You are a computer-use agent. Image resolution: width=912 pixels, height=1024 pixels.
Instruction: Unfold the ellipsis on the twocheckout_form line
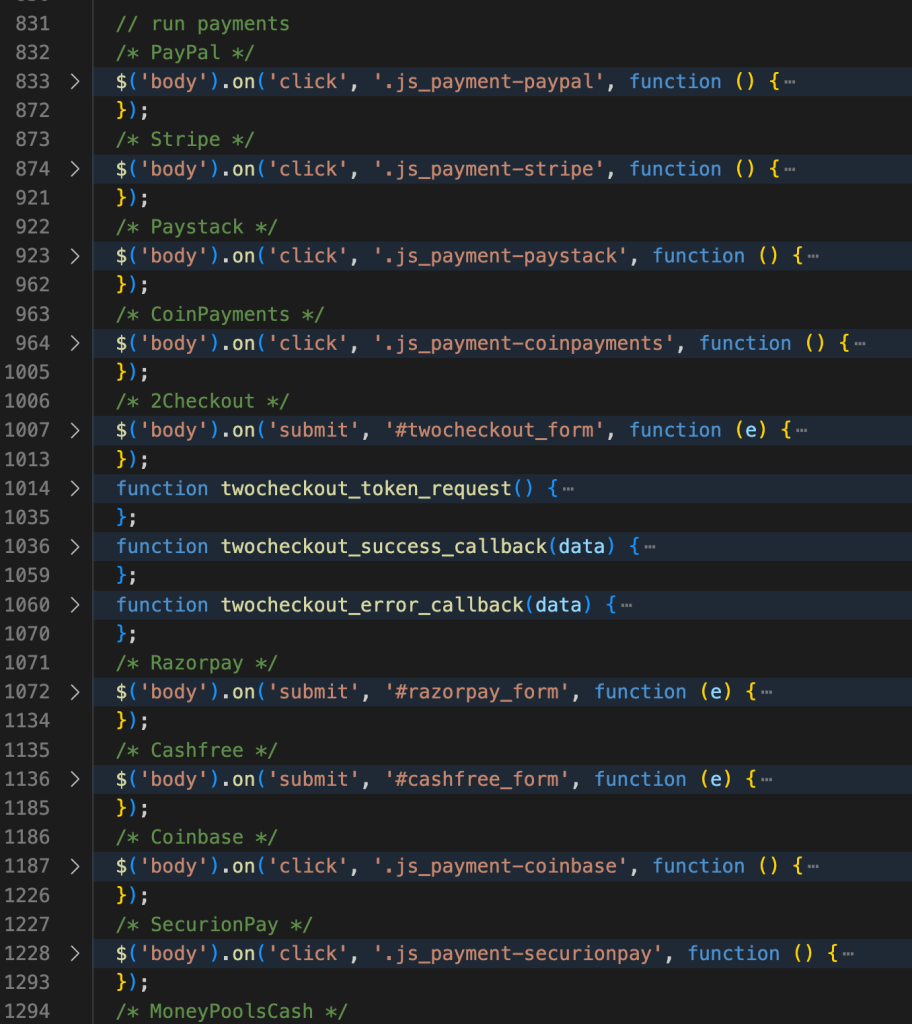coord(802,431)
